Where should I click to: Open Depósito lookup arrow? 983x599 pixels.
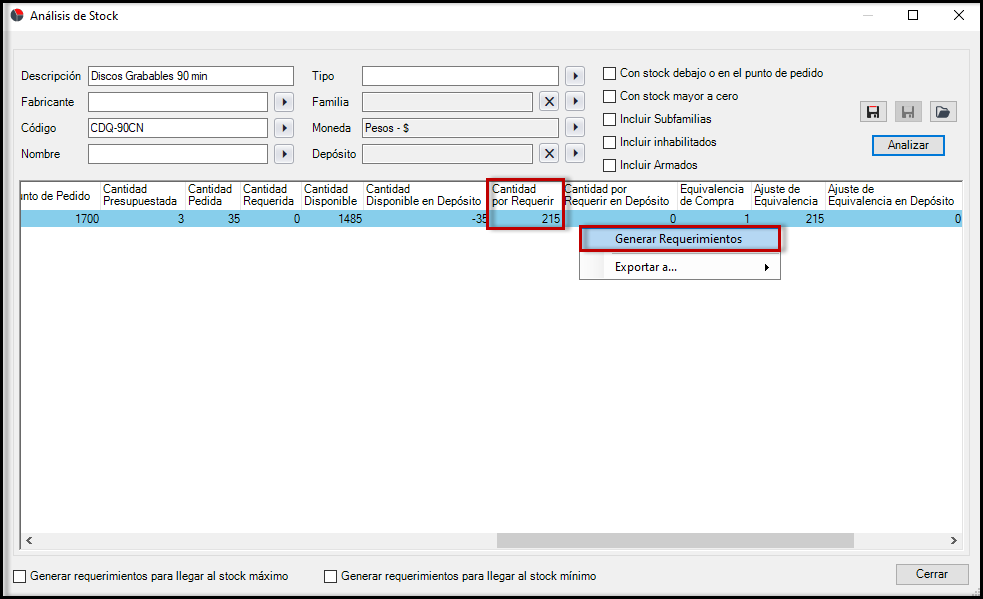tap(575, 154)
